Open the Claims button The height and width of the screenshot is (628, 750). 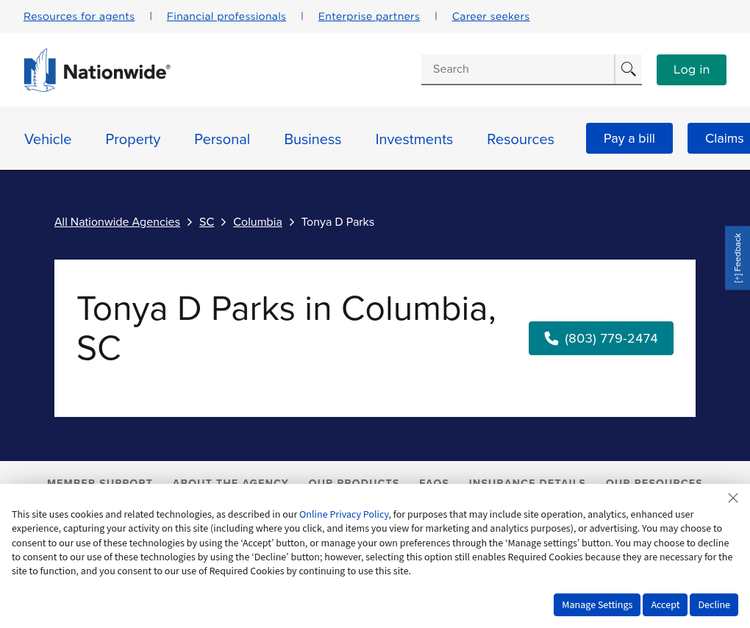tap(722, 138)
